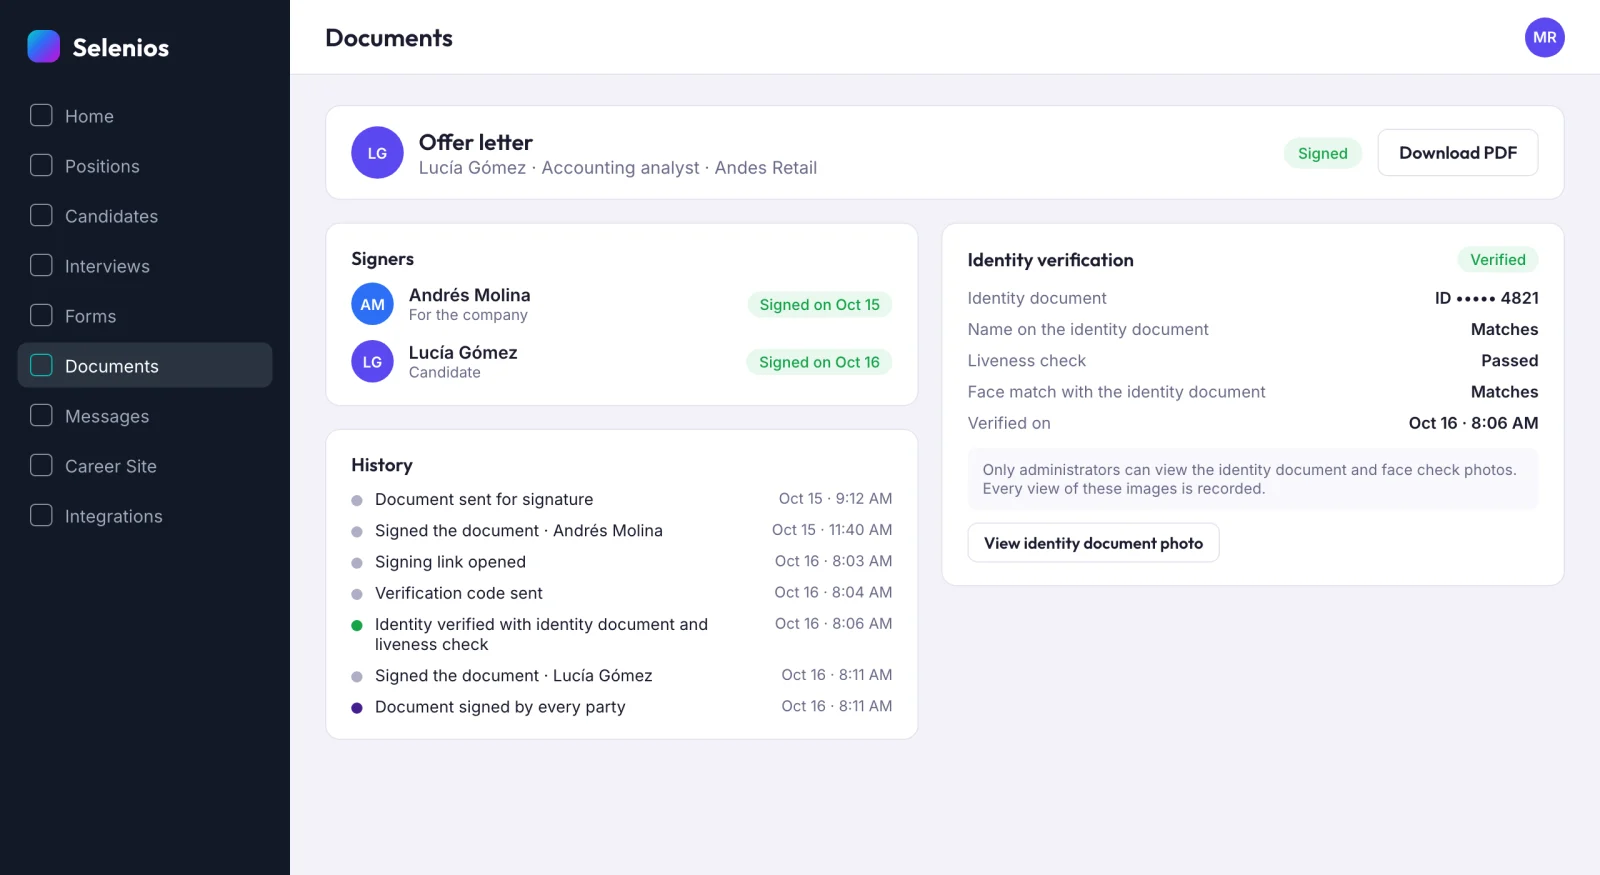Viewport: 1600px width, 875px height.
Task: Click the Home sidebar icon
Action: 41,115
